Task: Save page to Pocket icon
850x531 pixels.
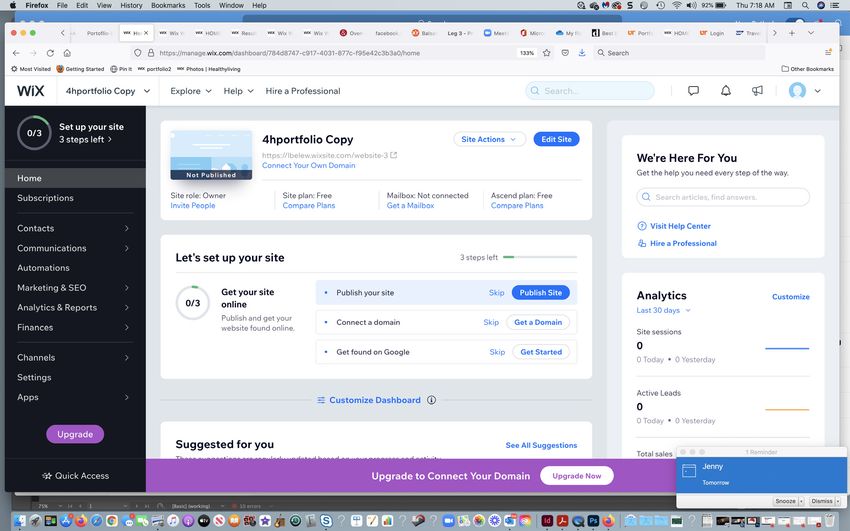Action: tap(565, 53)
